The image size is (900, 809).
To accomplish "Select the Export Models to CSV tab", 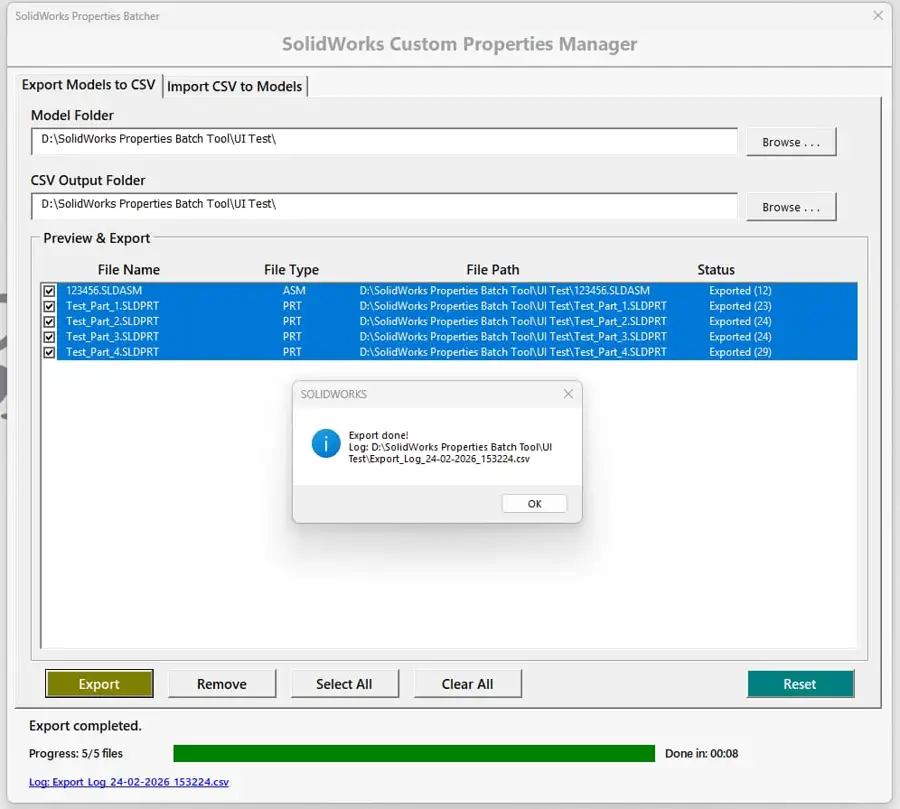I will pos(88,85).
